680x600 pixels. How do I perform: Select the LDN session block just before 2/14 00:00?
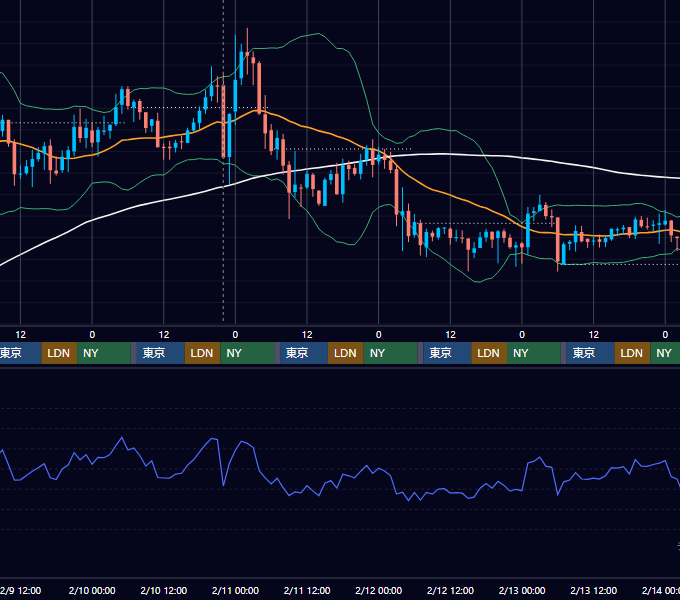click(632, 353)
